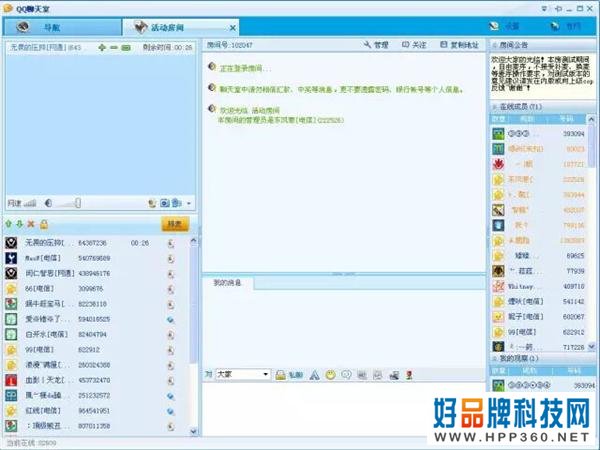Click the avatar of online member 107721
Screen dimensions: 600x450
pos(498,164)
